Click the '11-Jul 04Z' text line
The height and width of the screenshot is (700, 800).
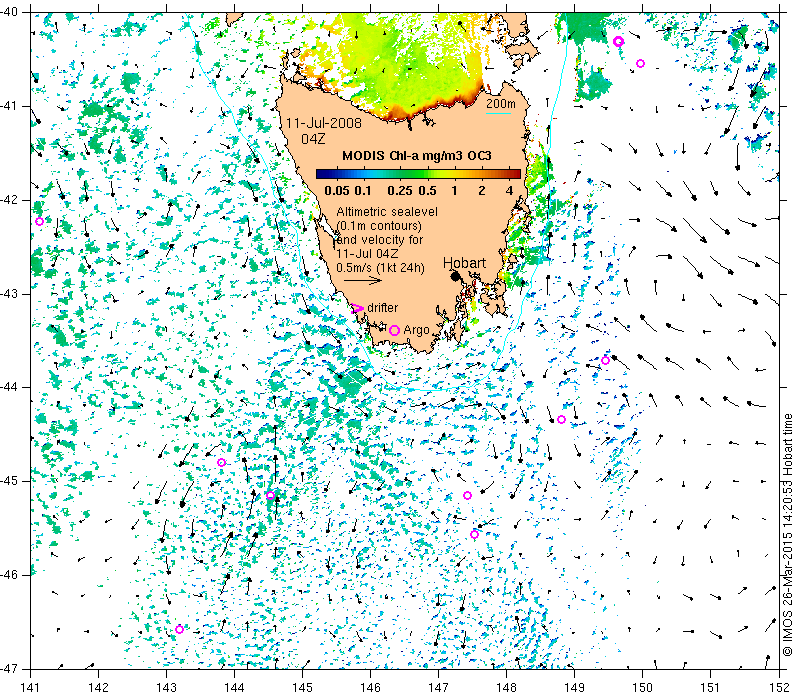367,254
